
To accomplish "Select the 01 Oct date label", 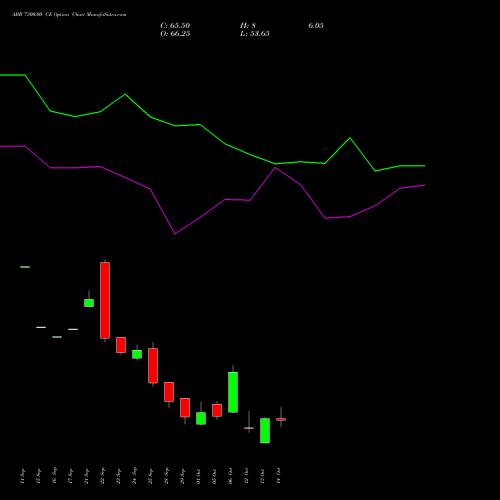I will point(198,476).
